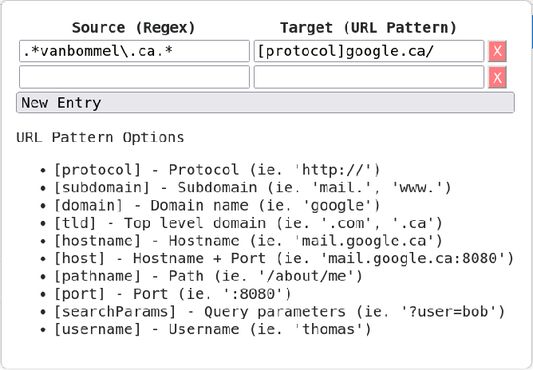533x370 pixels.
Task: Select the [pathname] option description
Action: pos(208,276)
